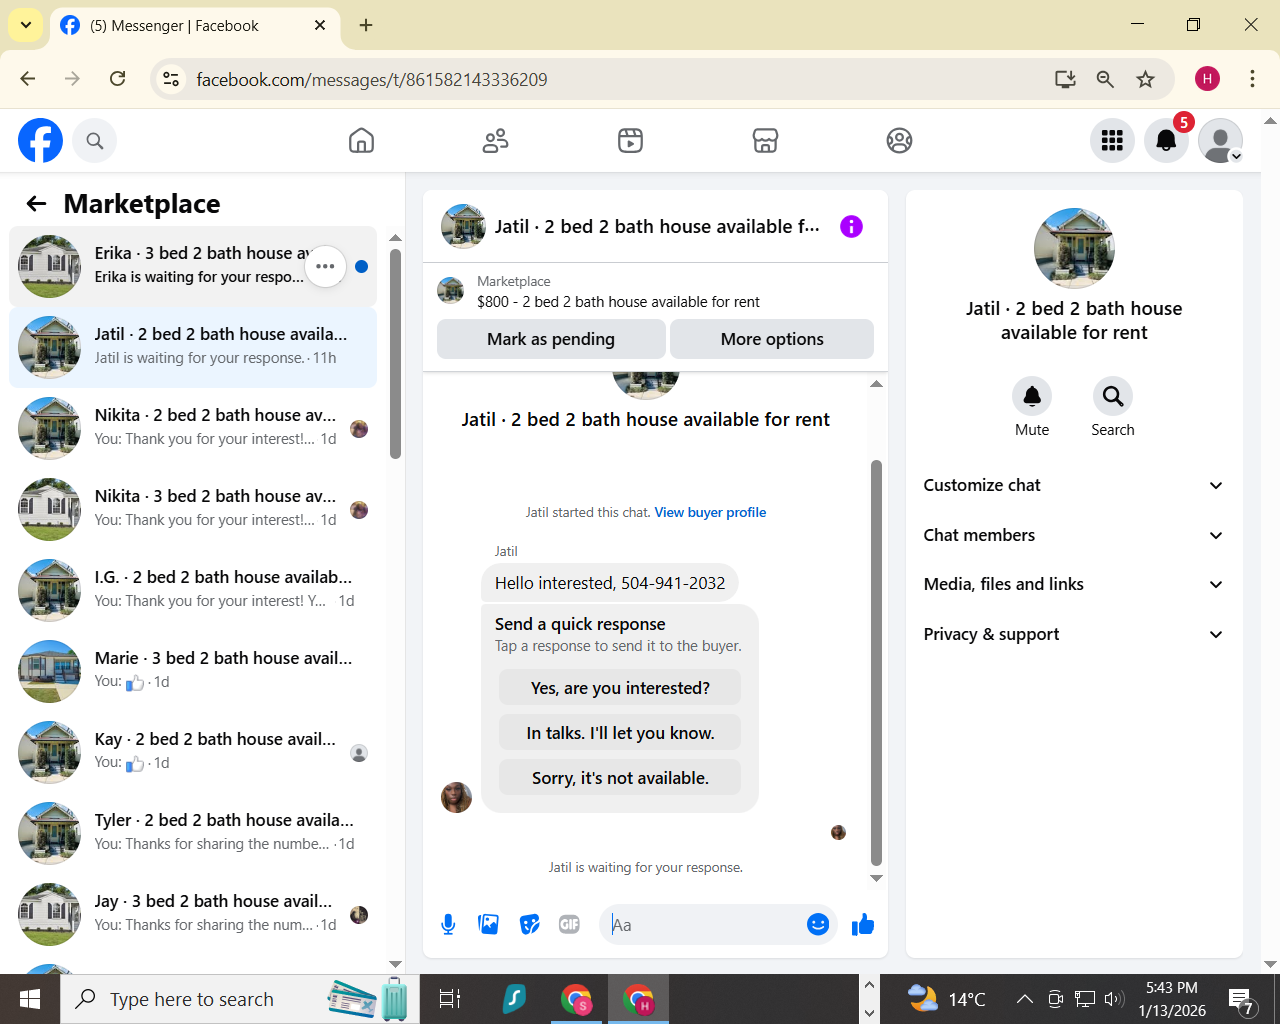Screen dimensions: 1280x1024
Task: Send quick response 'Yes, are you interested?'
Action: (x=620, y=688)
